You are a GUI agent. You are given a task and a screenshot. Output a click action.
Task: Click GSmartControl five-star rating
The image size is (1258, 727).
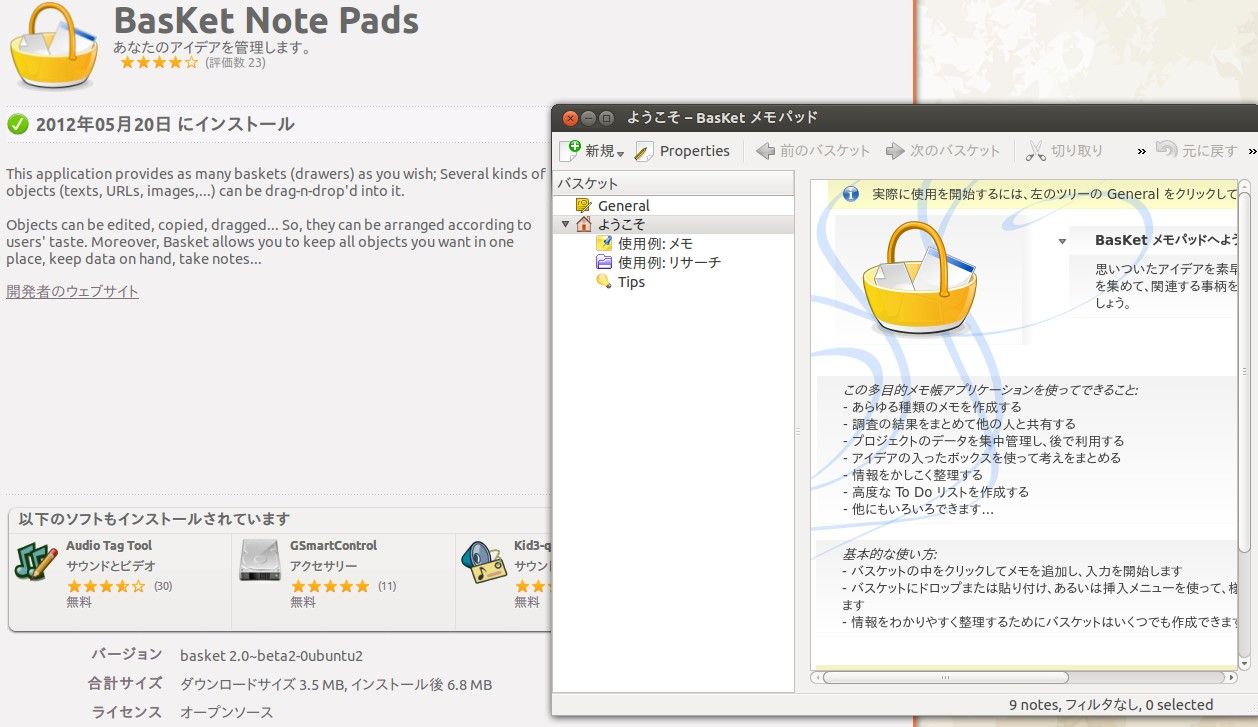(x=330, y=586)
